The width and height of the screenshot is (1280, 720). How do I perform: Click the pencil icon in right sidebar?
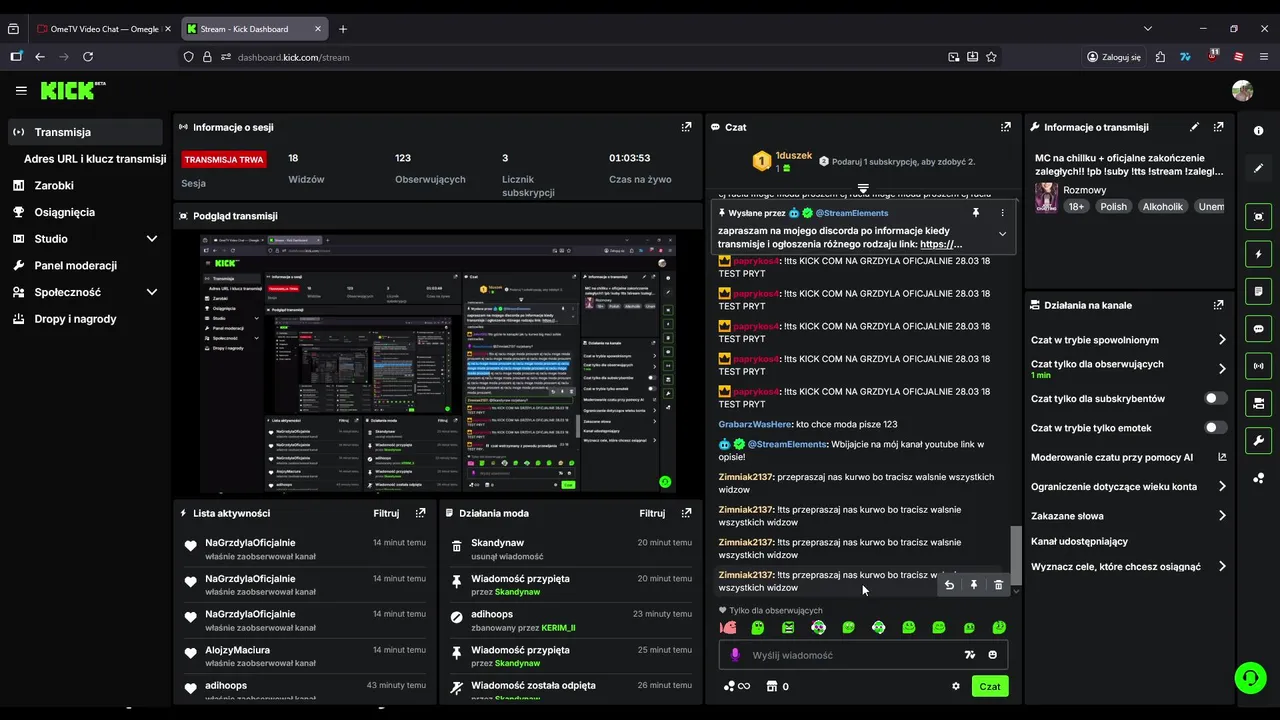click(x=1258, y=168)
